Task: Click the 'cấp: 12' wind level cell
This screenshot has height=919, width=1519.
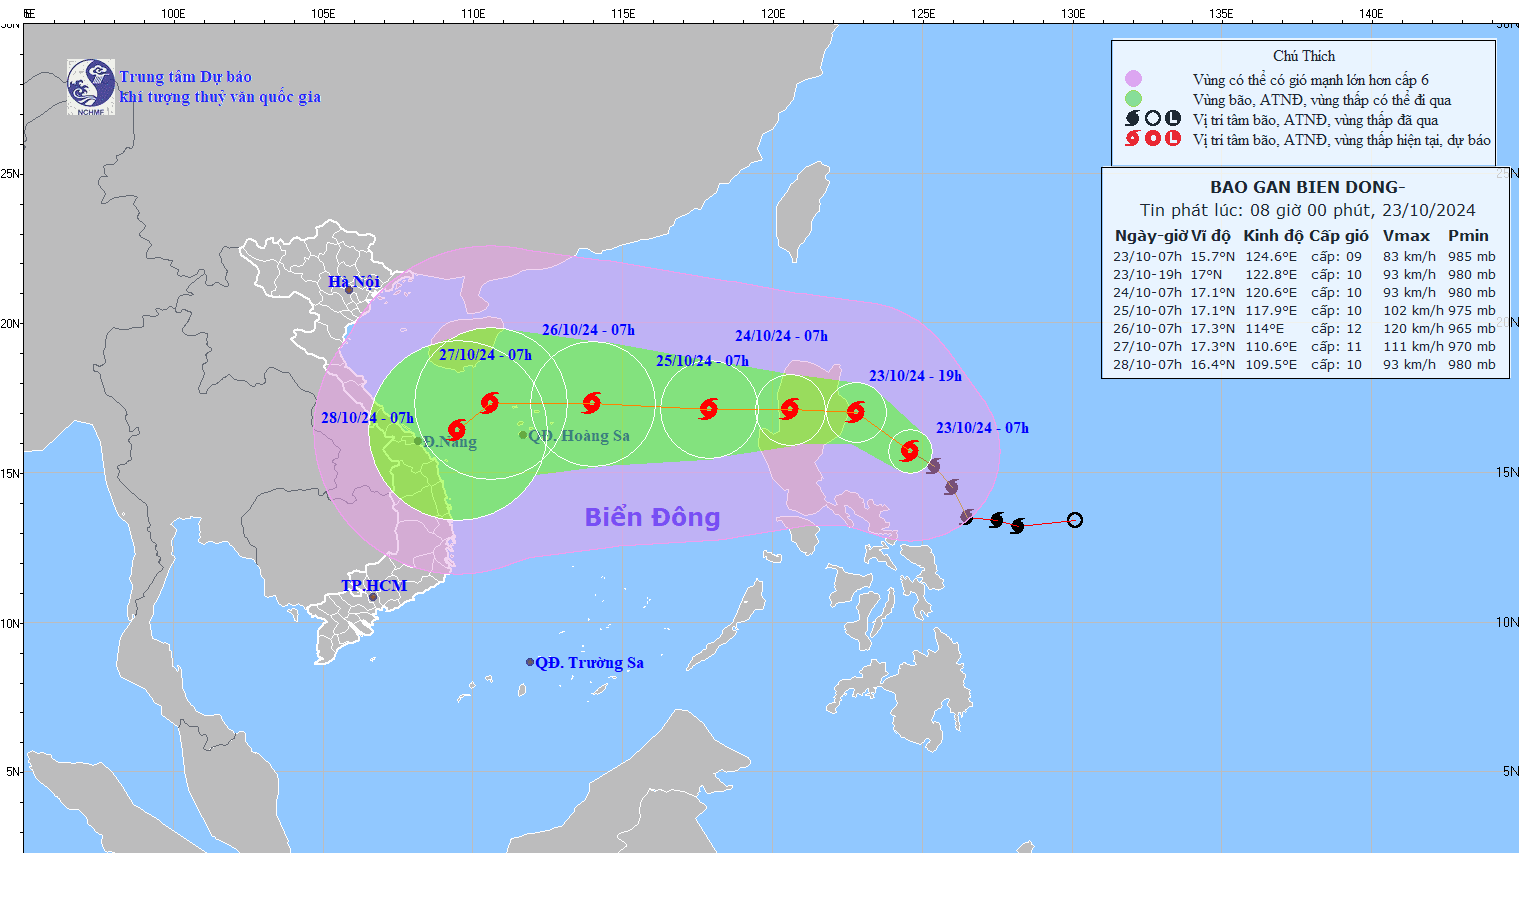Action: (1337, 329)
